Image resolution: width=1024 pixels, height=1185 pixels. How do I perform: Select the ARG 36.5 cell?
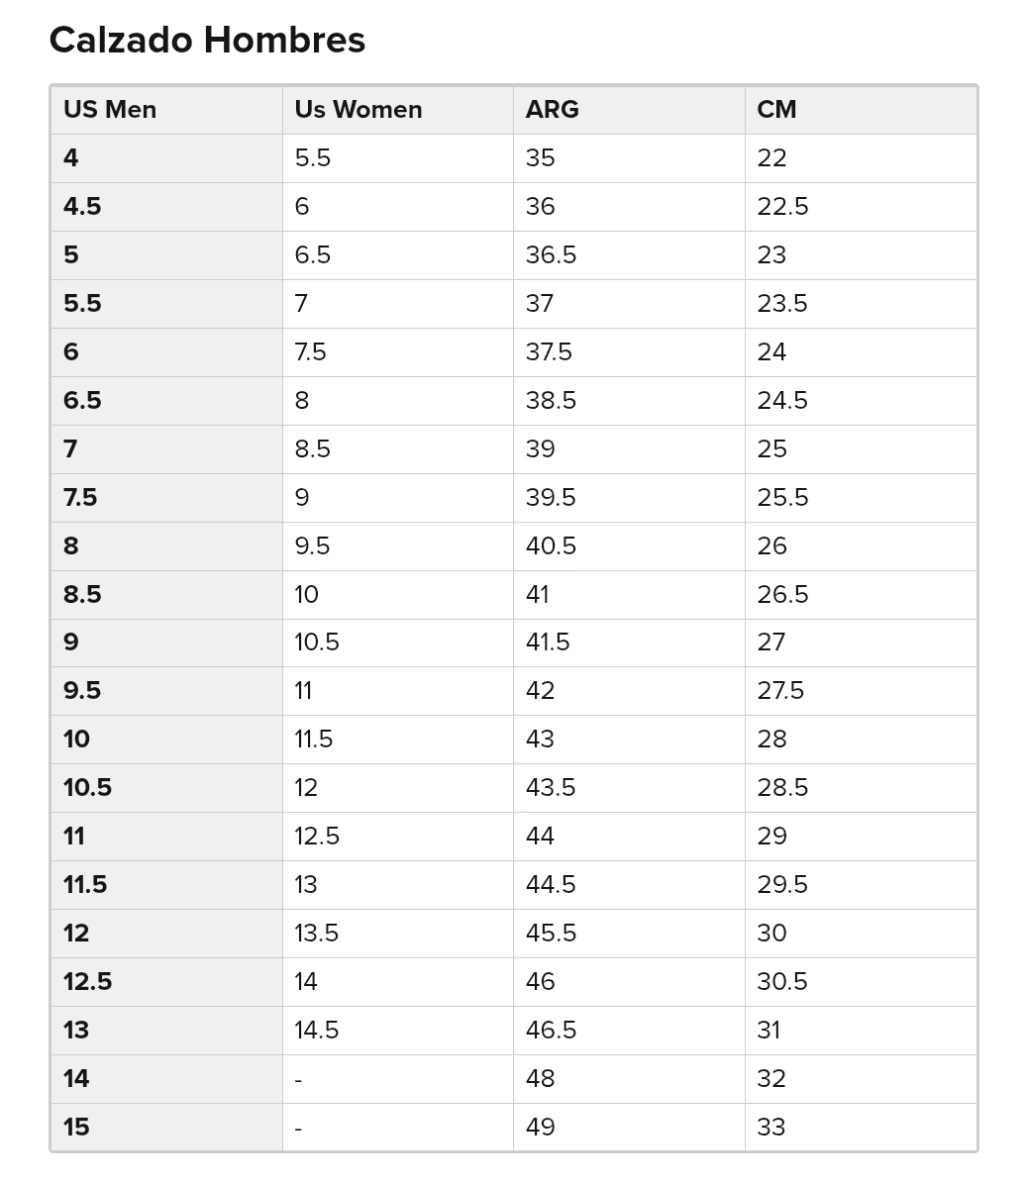tap(551, 255)
